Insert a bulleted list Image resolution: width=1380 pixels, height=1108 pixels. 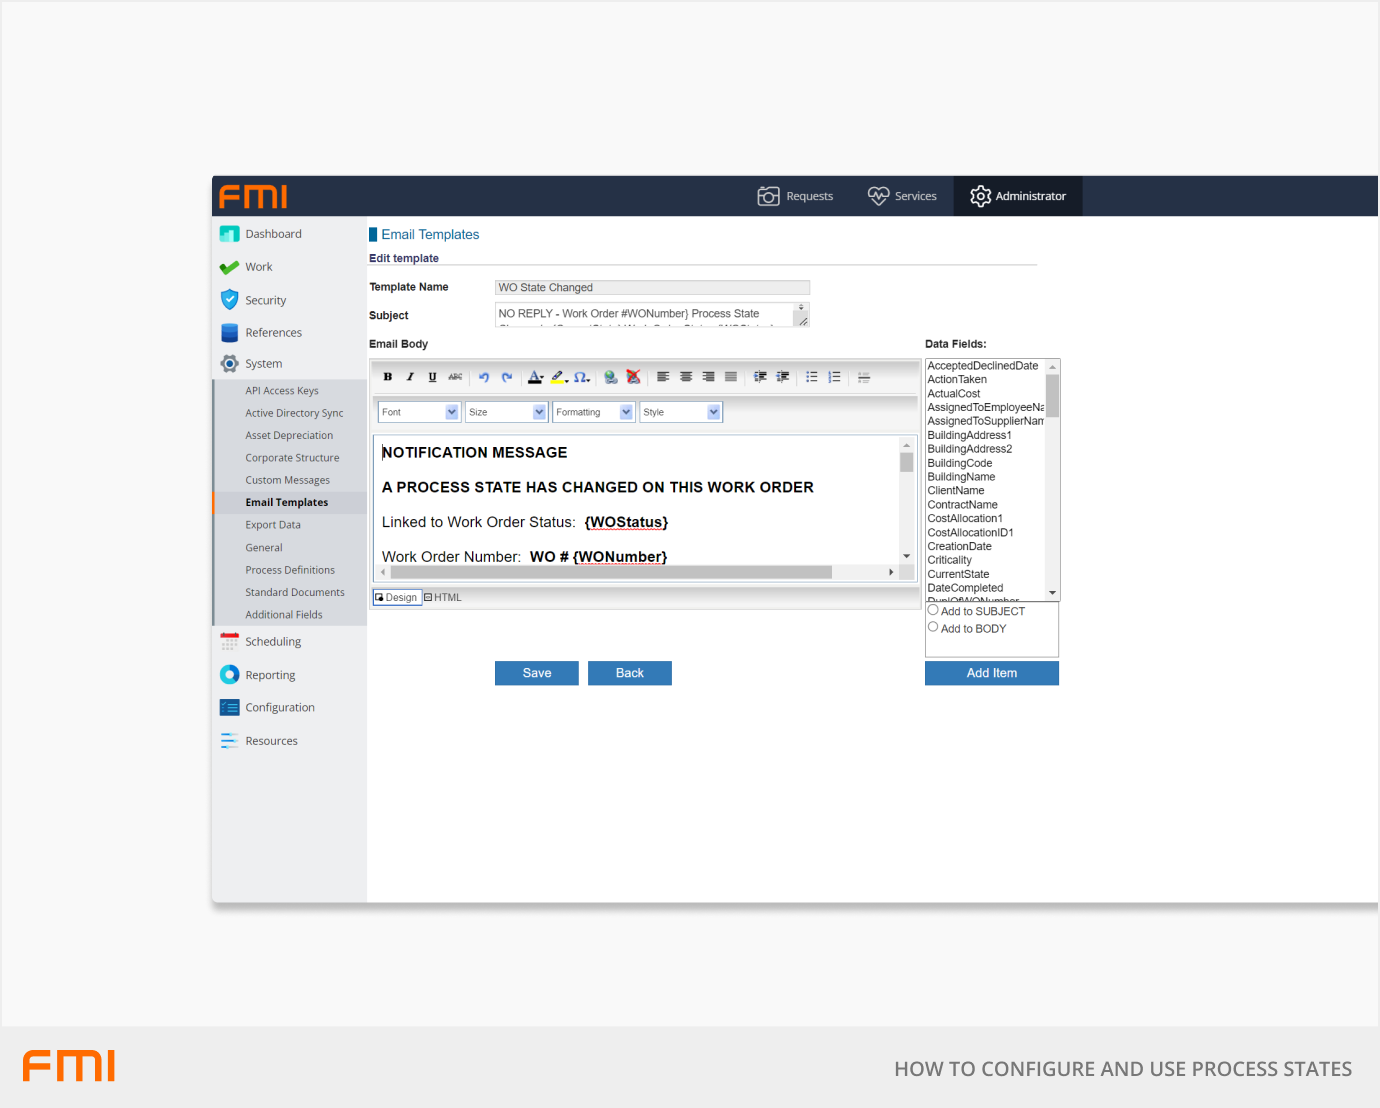pos(811,377)
